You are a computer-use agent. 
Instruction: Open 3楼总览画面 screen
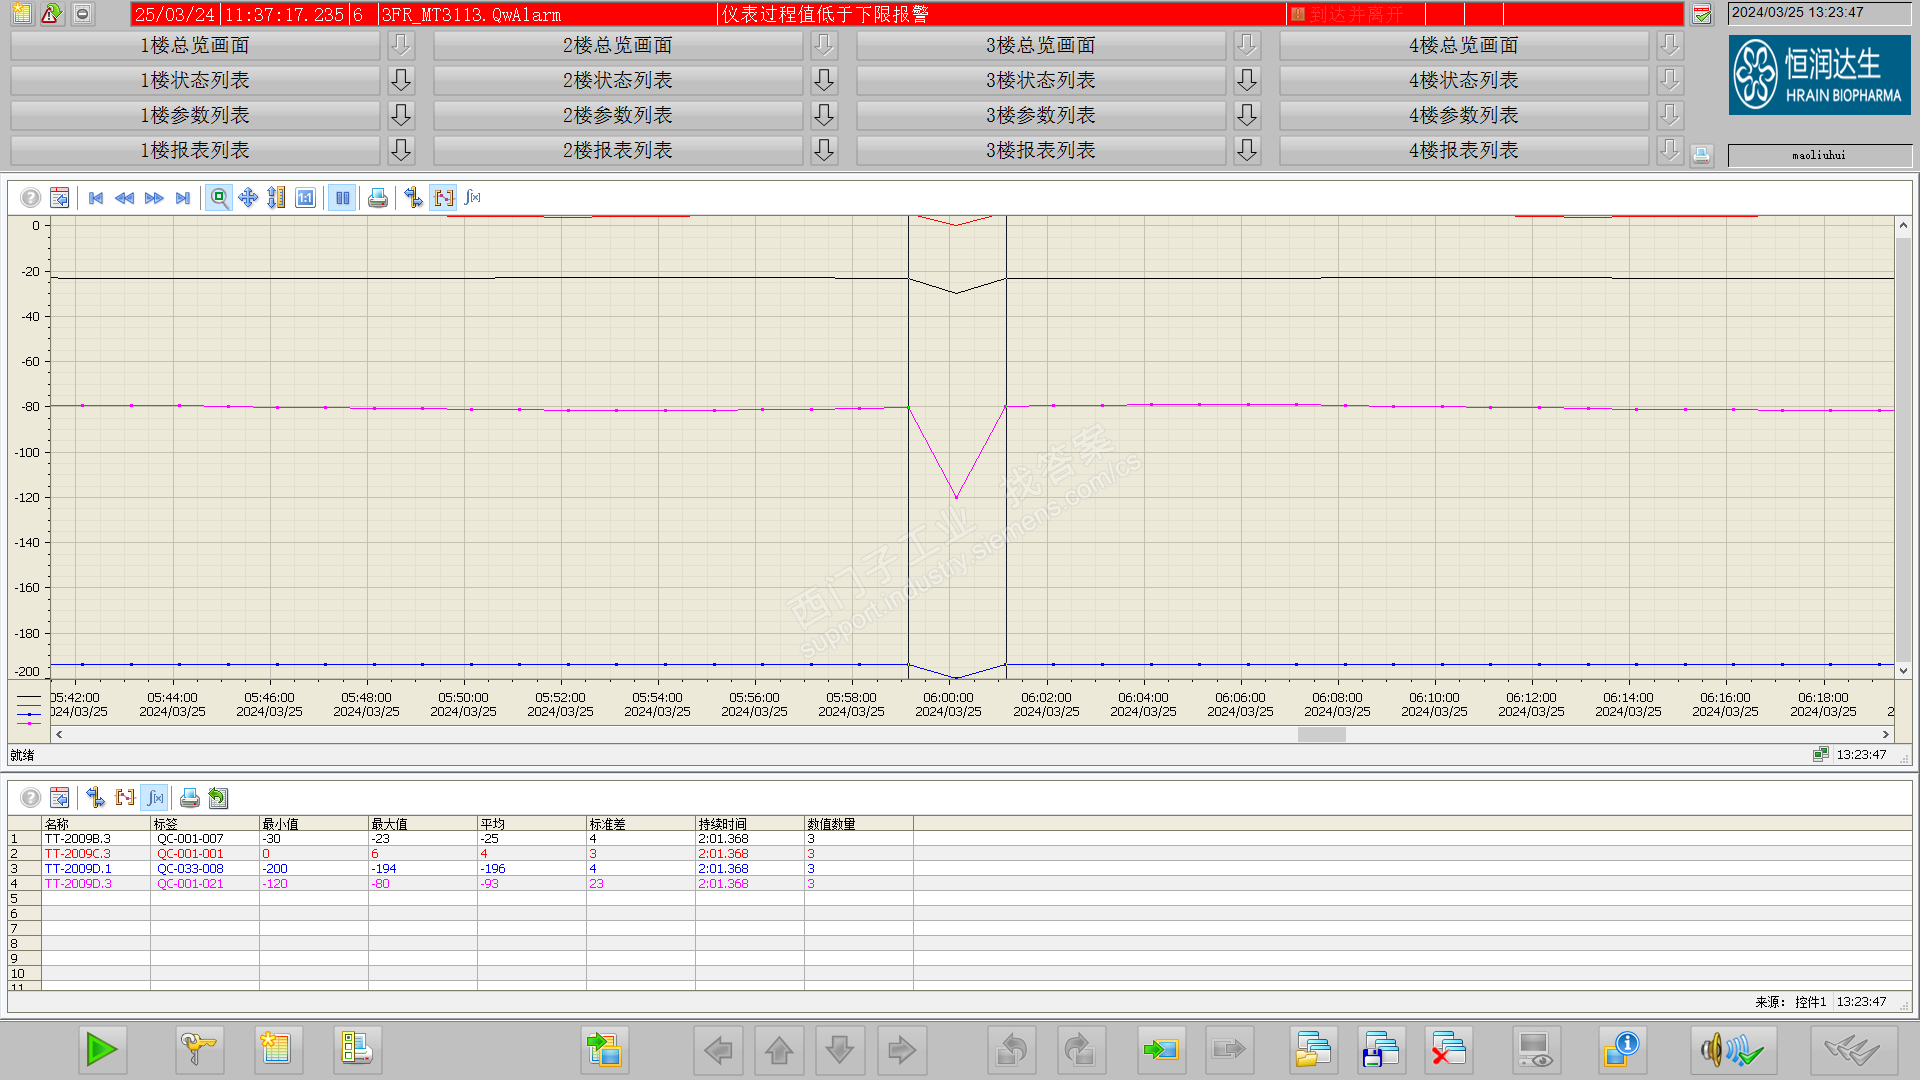(1040, 45)
